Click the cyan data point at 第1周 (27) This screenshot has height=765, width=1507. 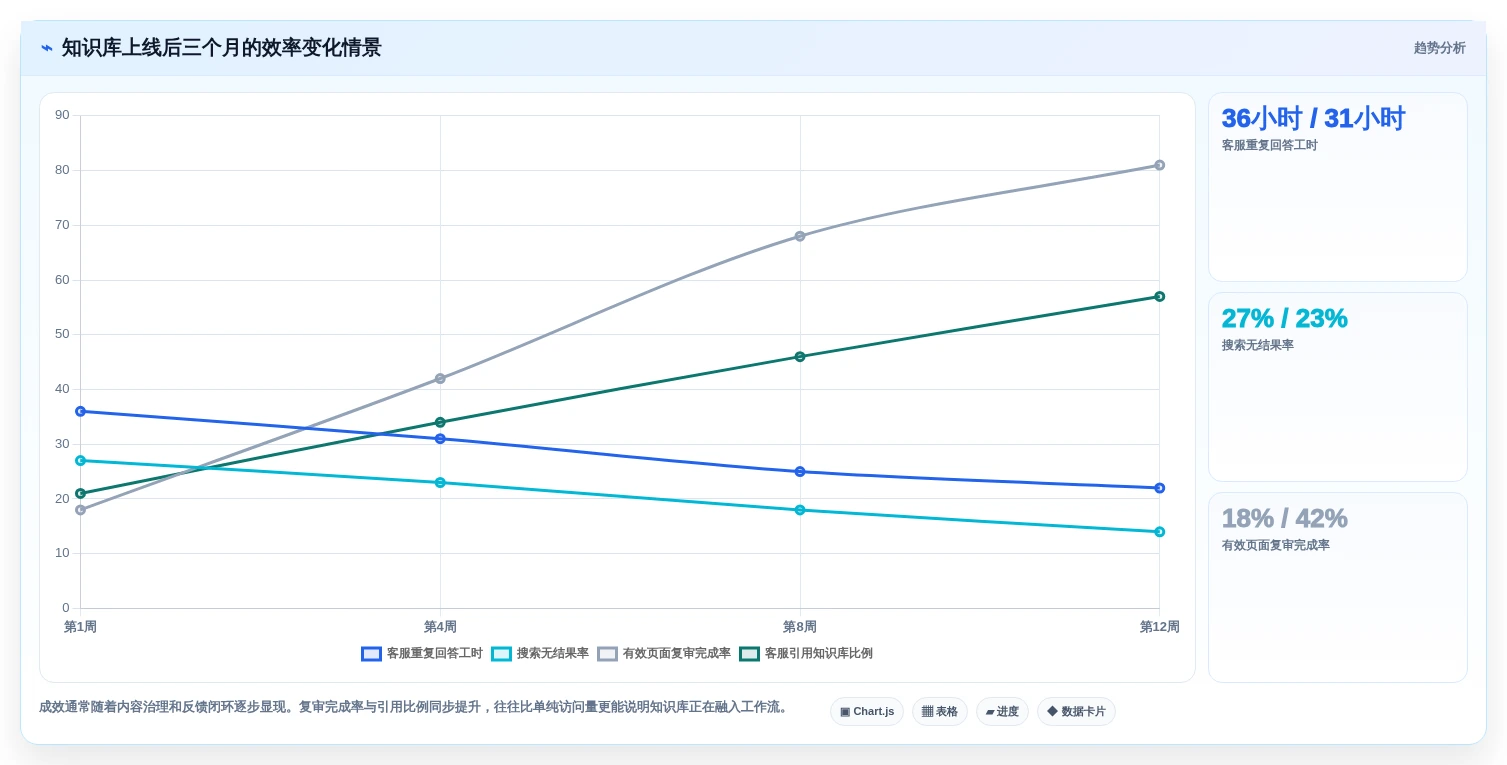pyautogui.click(x=81, y=461)
